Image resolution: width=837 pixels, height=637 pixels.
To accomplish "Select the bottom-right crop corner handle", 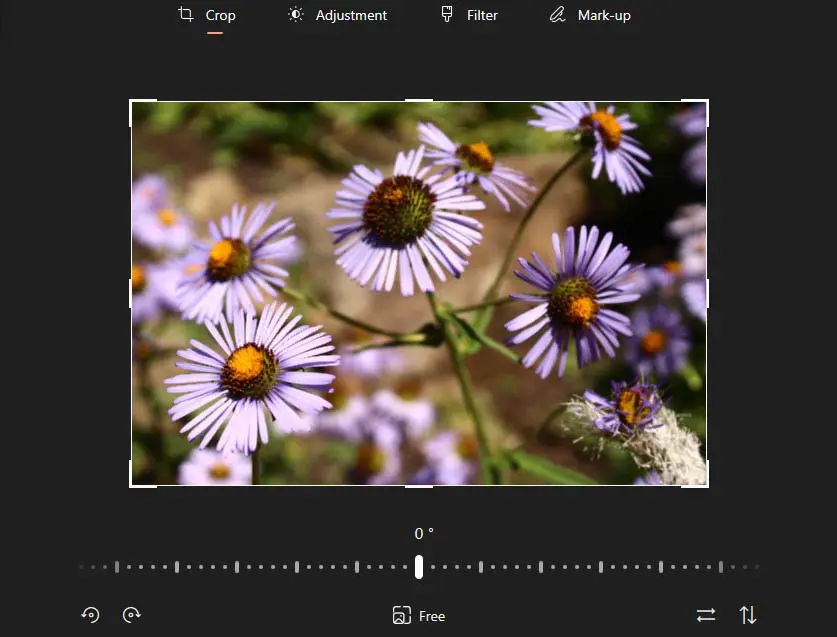I will pos(706,485).
